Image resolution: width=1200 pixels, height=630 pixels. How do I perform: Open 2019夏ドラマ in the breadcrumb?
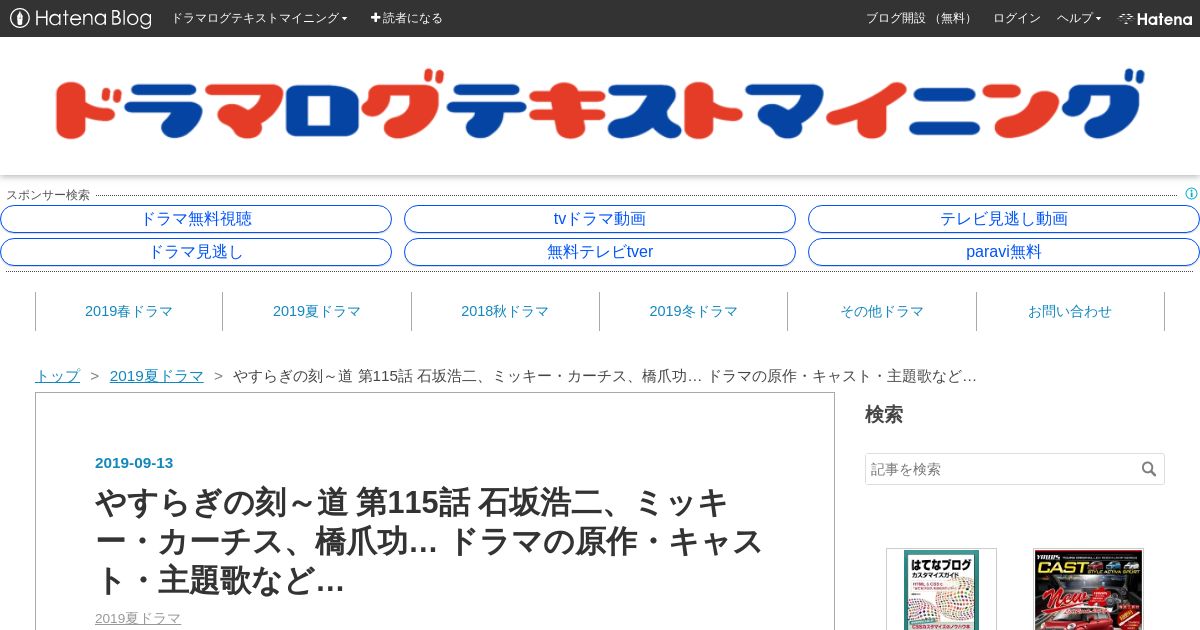pyautogui.click(x=157, y=376)
